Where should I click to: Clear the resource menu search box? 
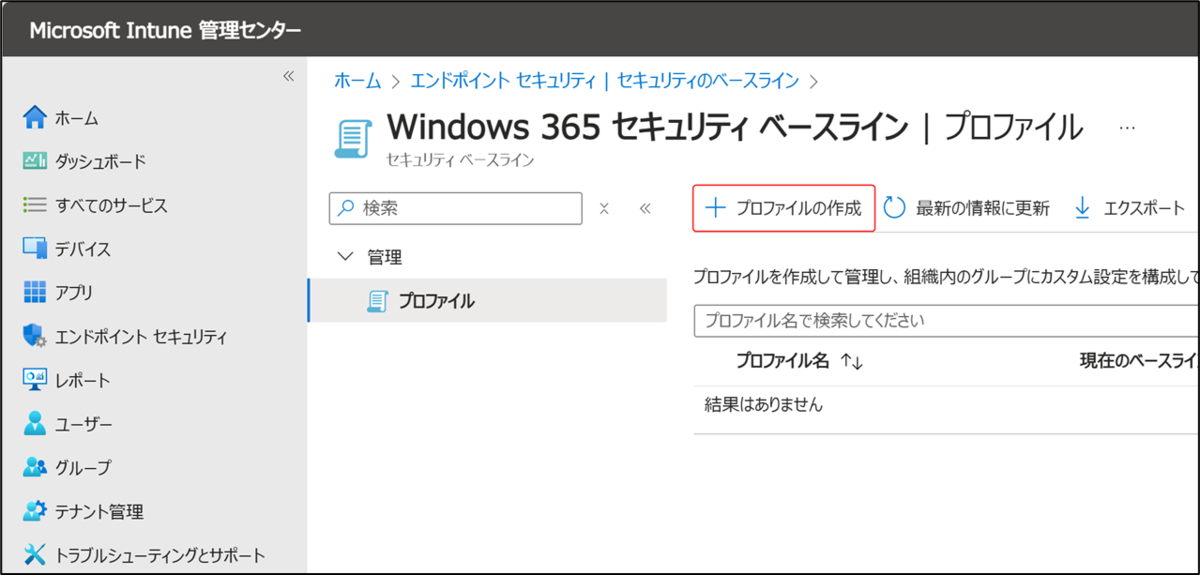[604, 208]
